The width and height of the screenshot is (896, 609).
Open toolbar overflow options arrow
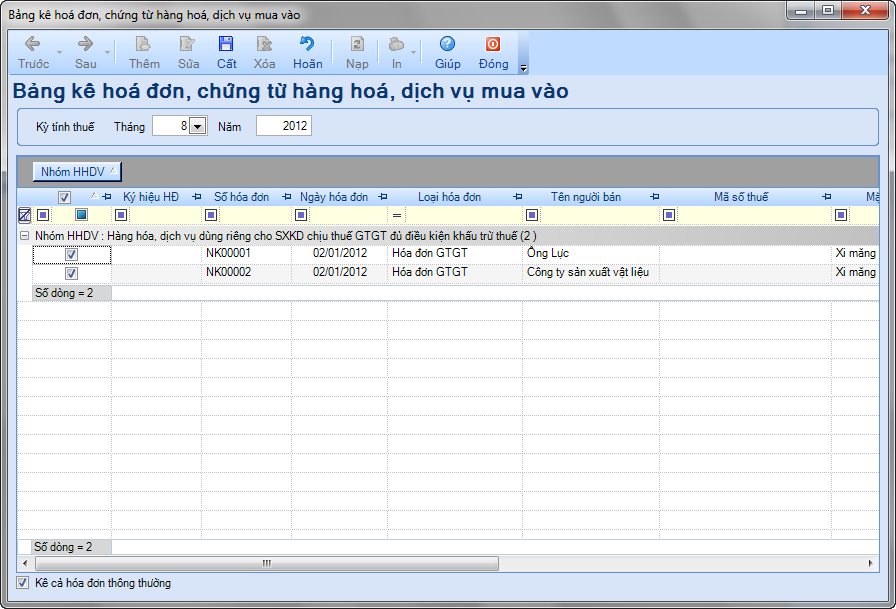(x=523, y=68)
